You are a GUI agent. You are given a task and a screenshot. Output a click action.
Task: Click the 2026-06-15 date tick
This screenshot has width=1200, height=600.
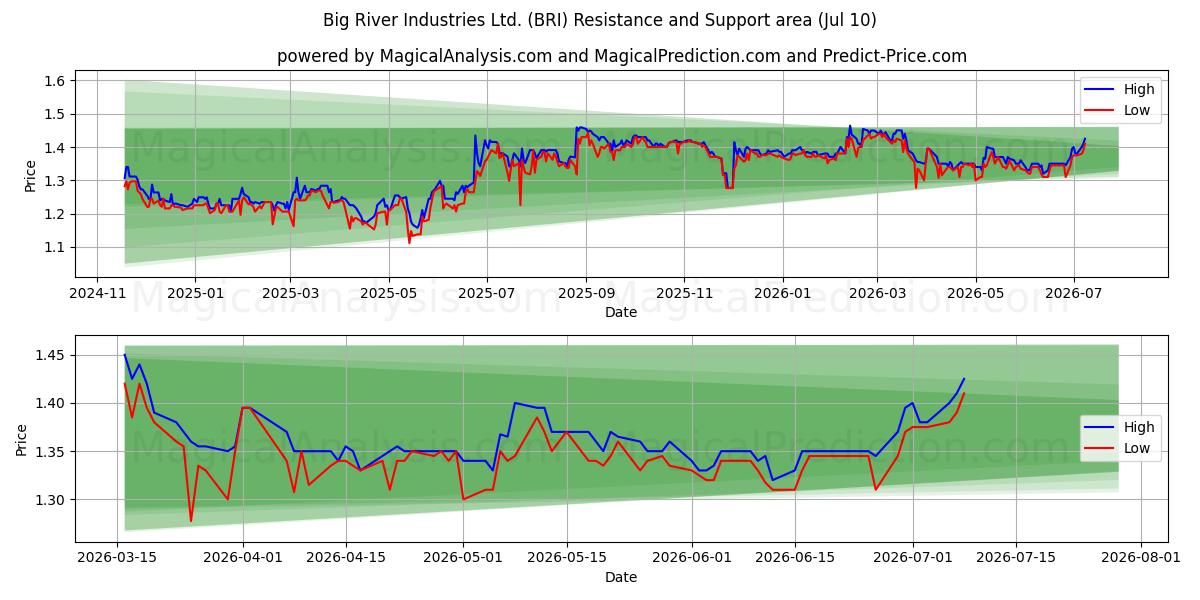tap(795, 559)
